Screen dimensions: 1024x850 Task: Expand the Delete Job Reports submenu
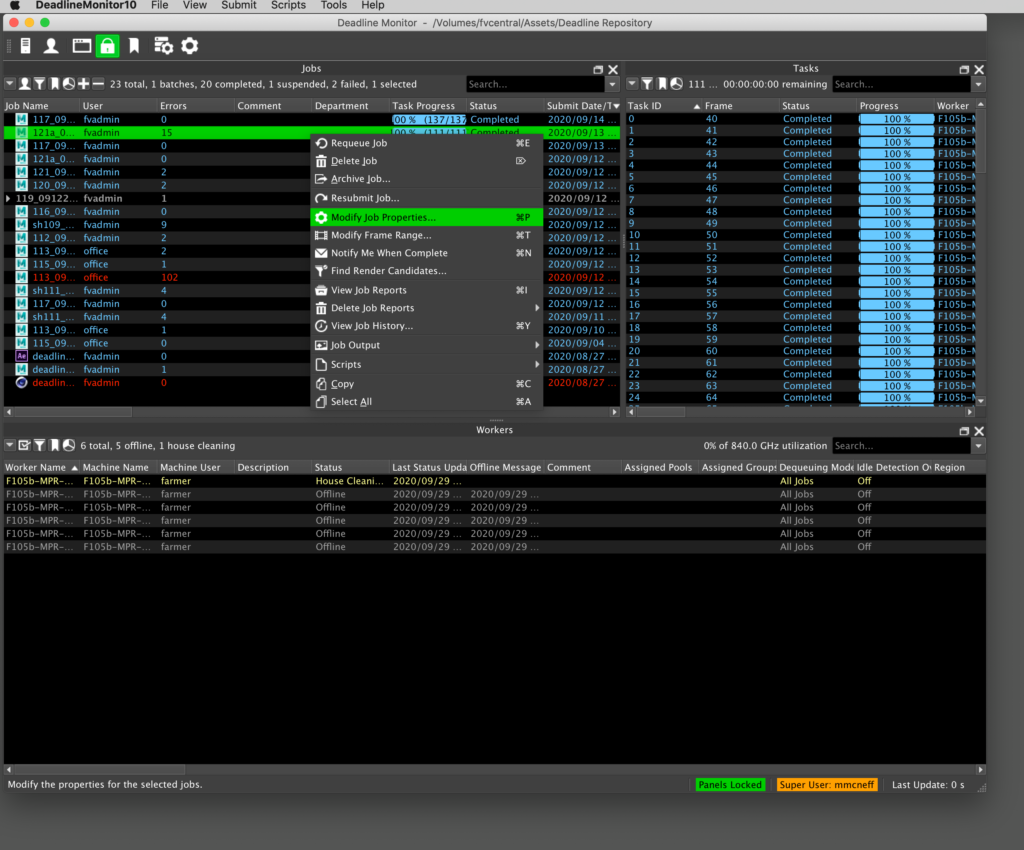pos(427,308)
